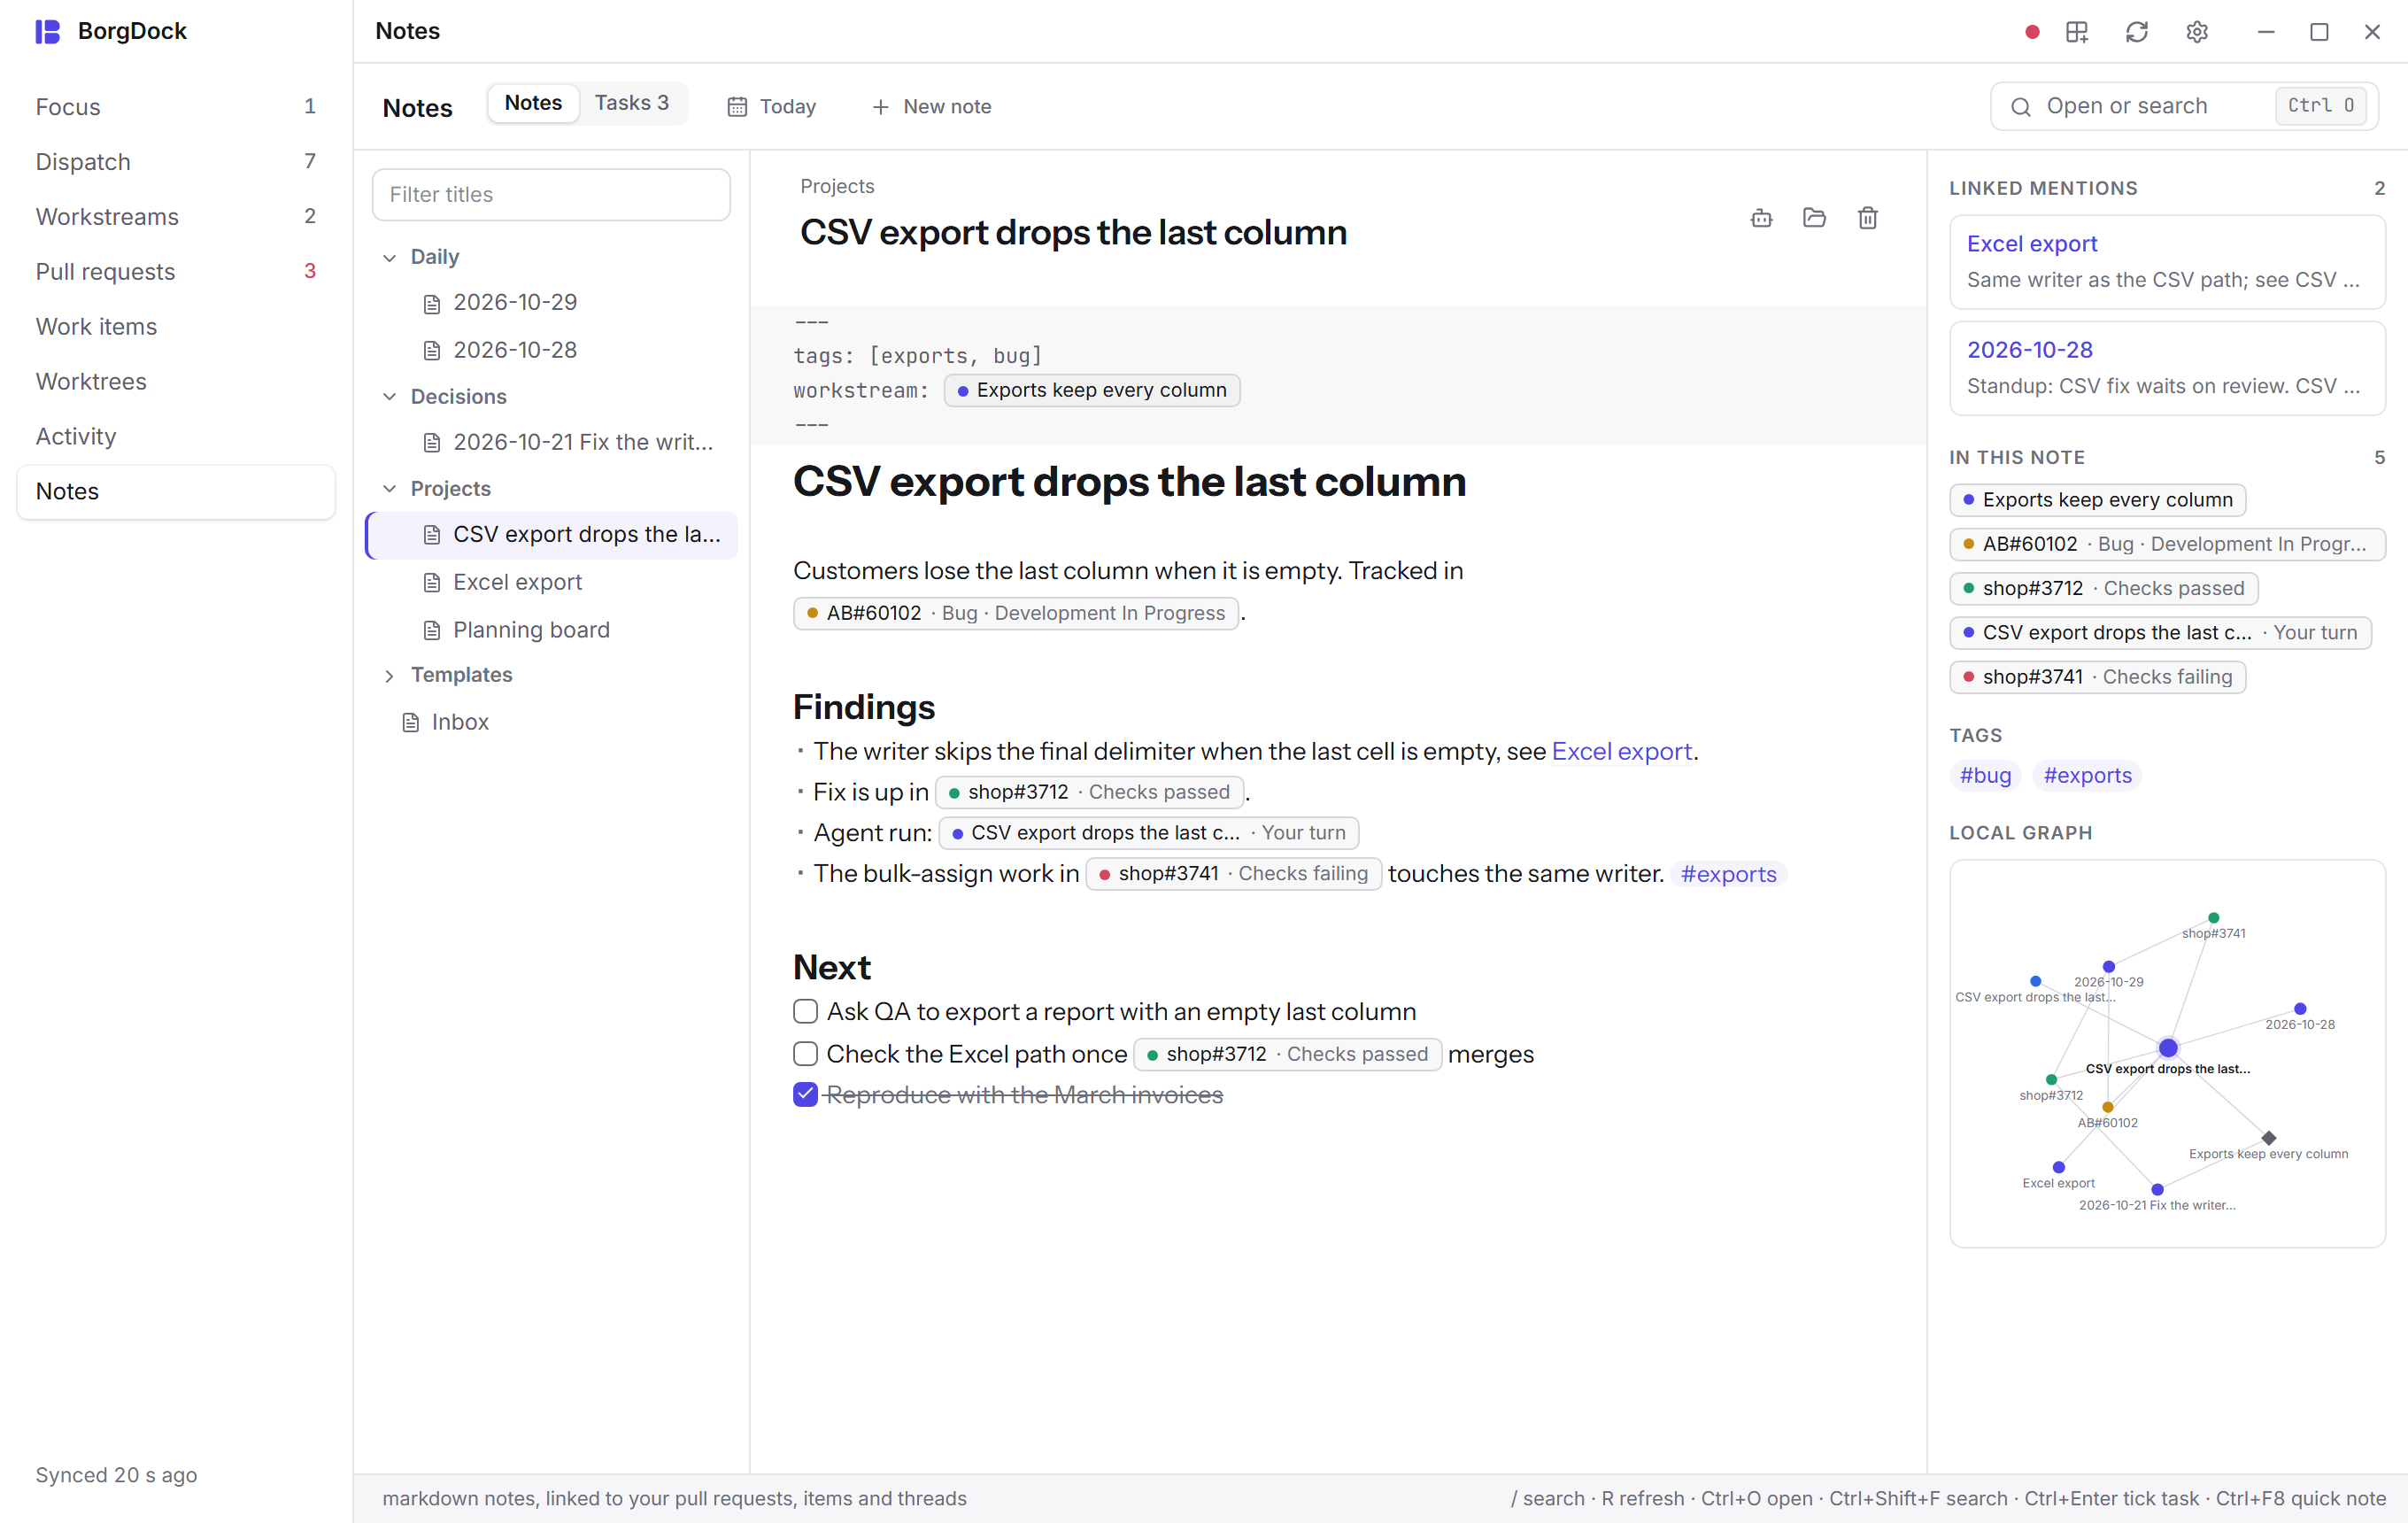Click the file icon of 2026-10-29 note
This screenshot has height=1523, width=2408.
pyautogui.click(x=432, y=303)
